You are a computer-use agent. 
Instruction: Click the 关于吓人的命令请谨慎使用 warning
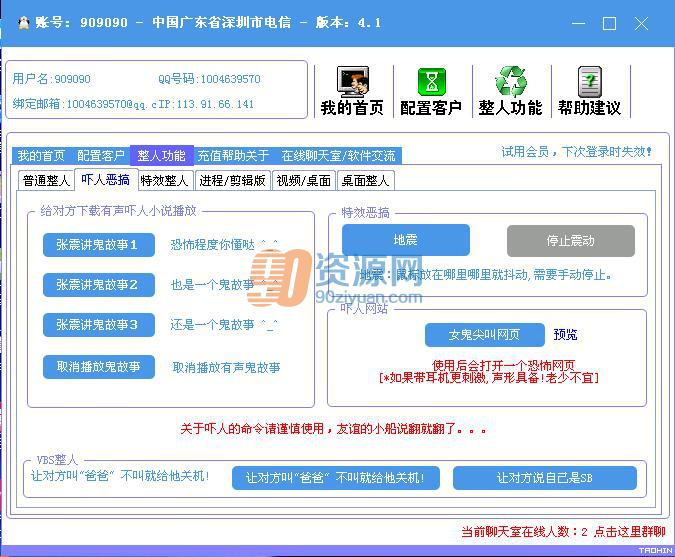[333, 428]
